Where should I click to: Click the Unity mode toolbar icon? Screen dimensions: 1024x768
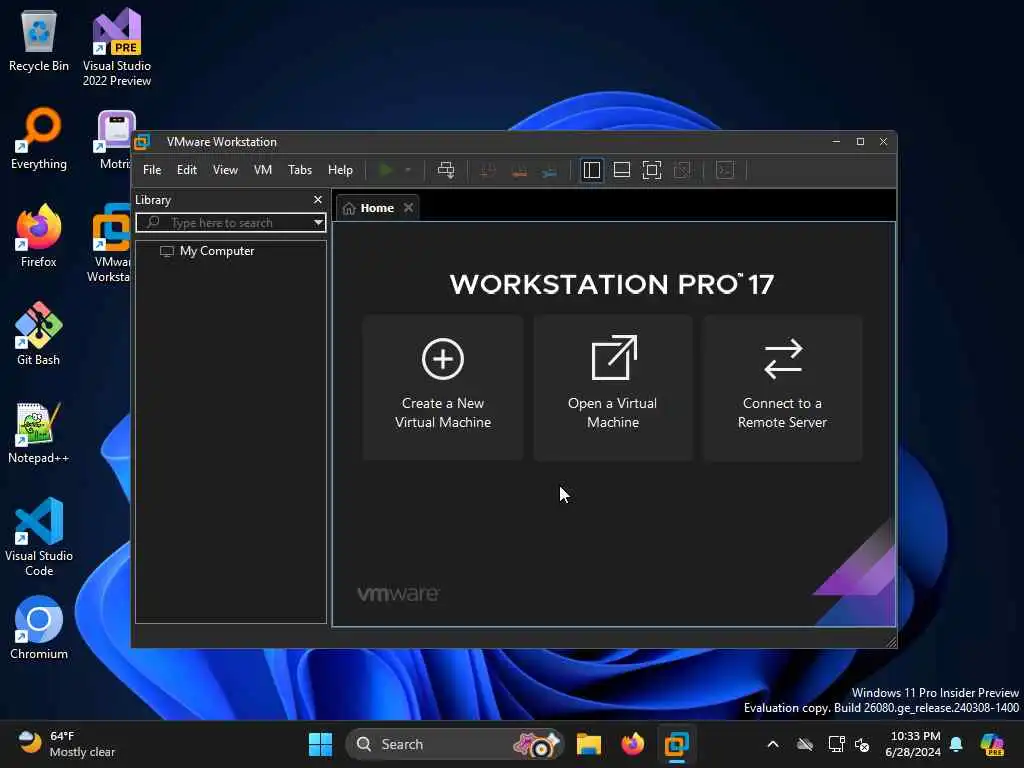click(682, 170)
